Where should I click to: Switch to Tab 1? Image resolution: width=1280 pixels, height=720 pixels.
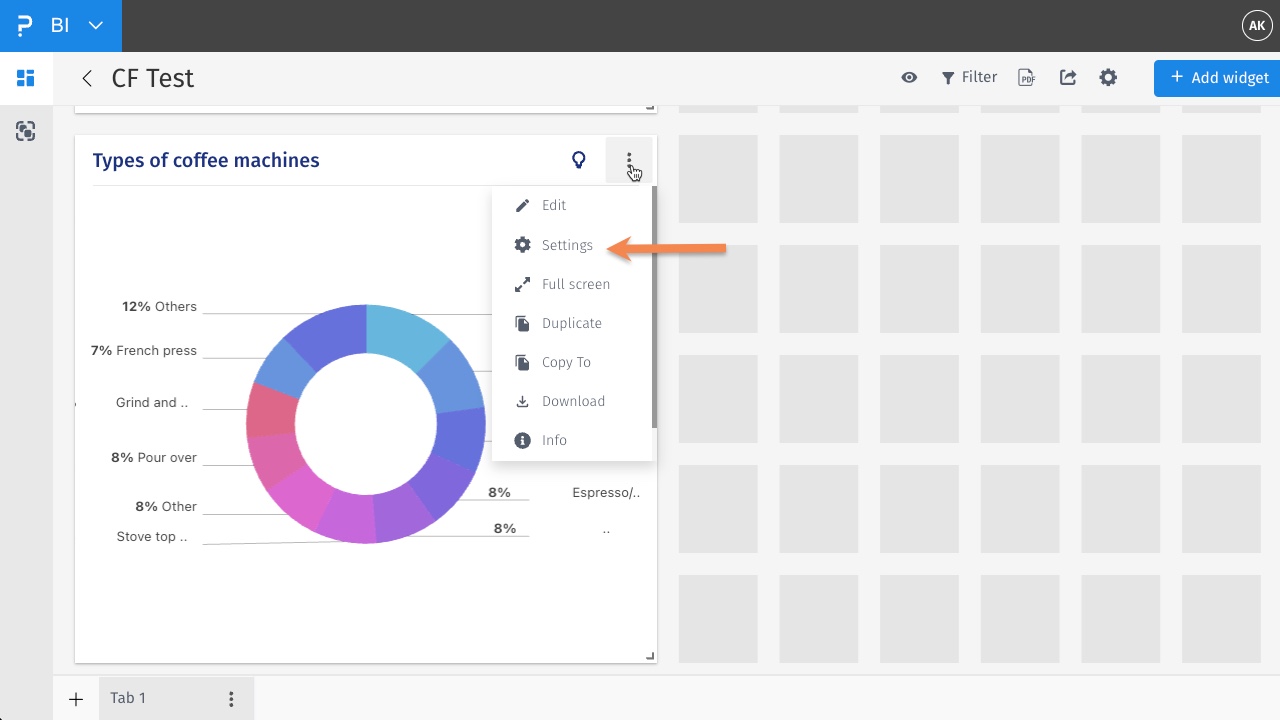[x=128, y=698]
